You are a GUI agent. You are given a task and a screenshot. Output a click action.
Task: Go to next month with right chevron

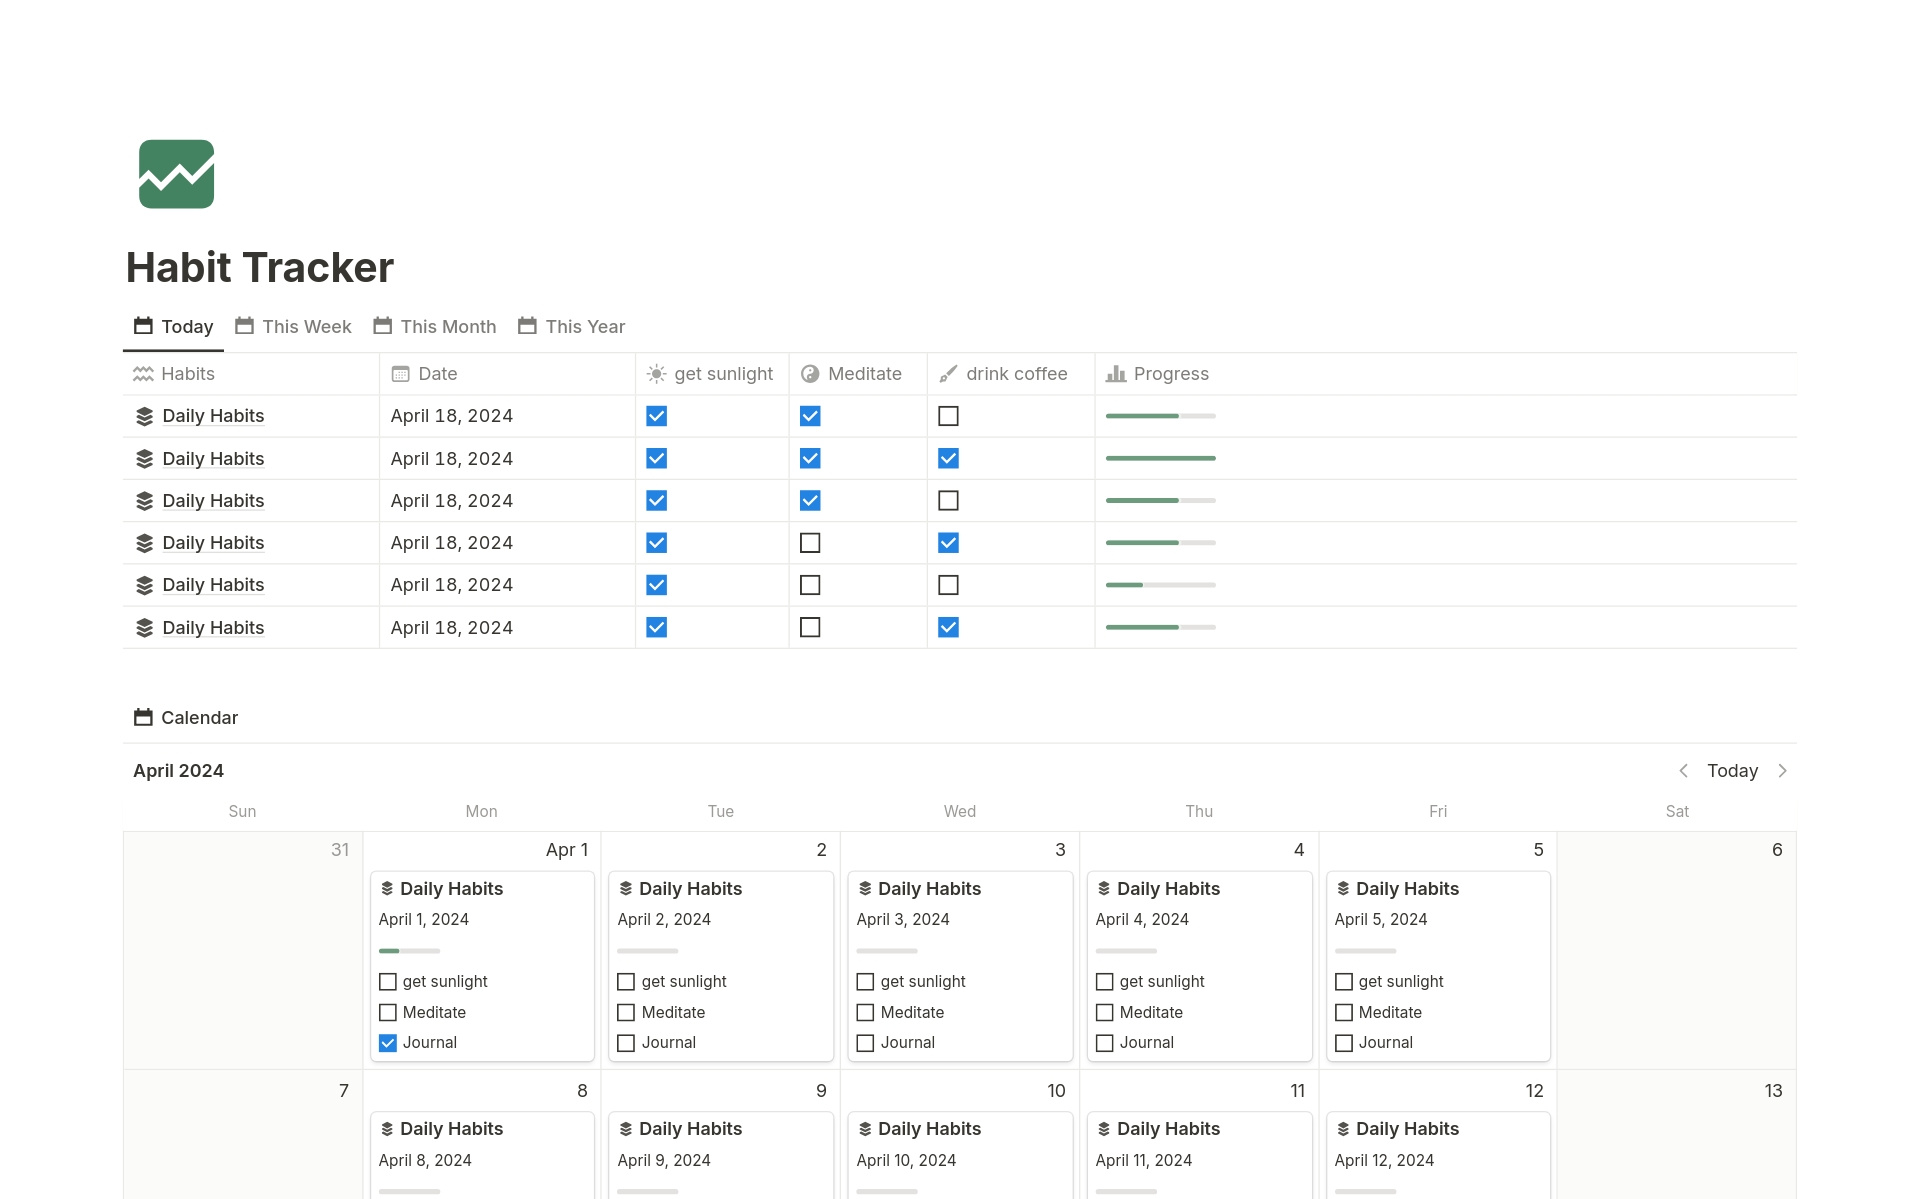coord(1782,771)
